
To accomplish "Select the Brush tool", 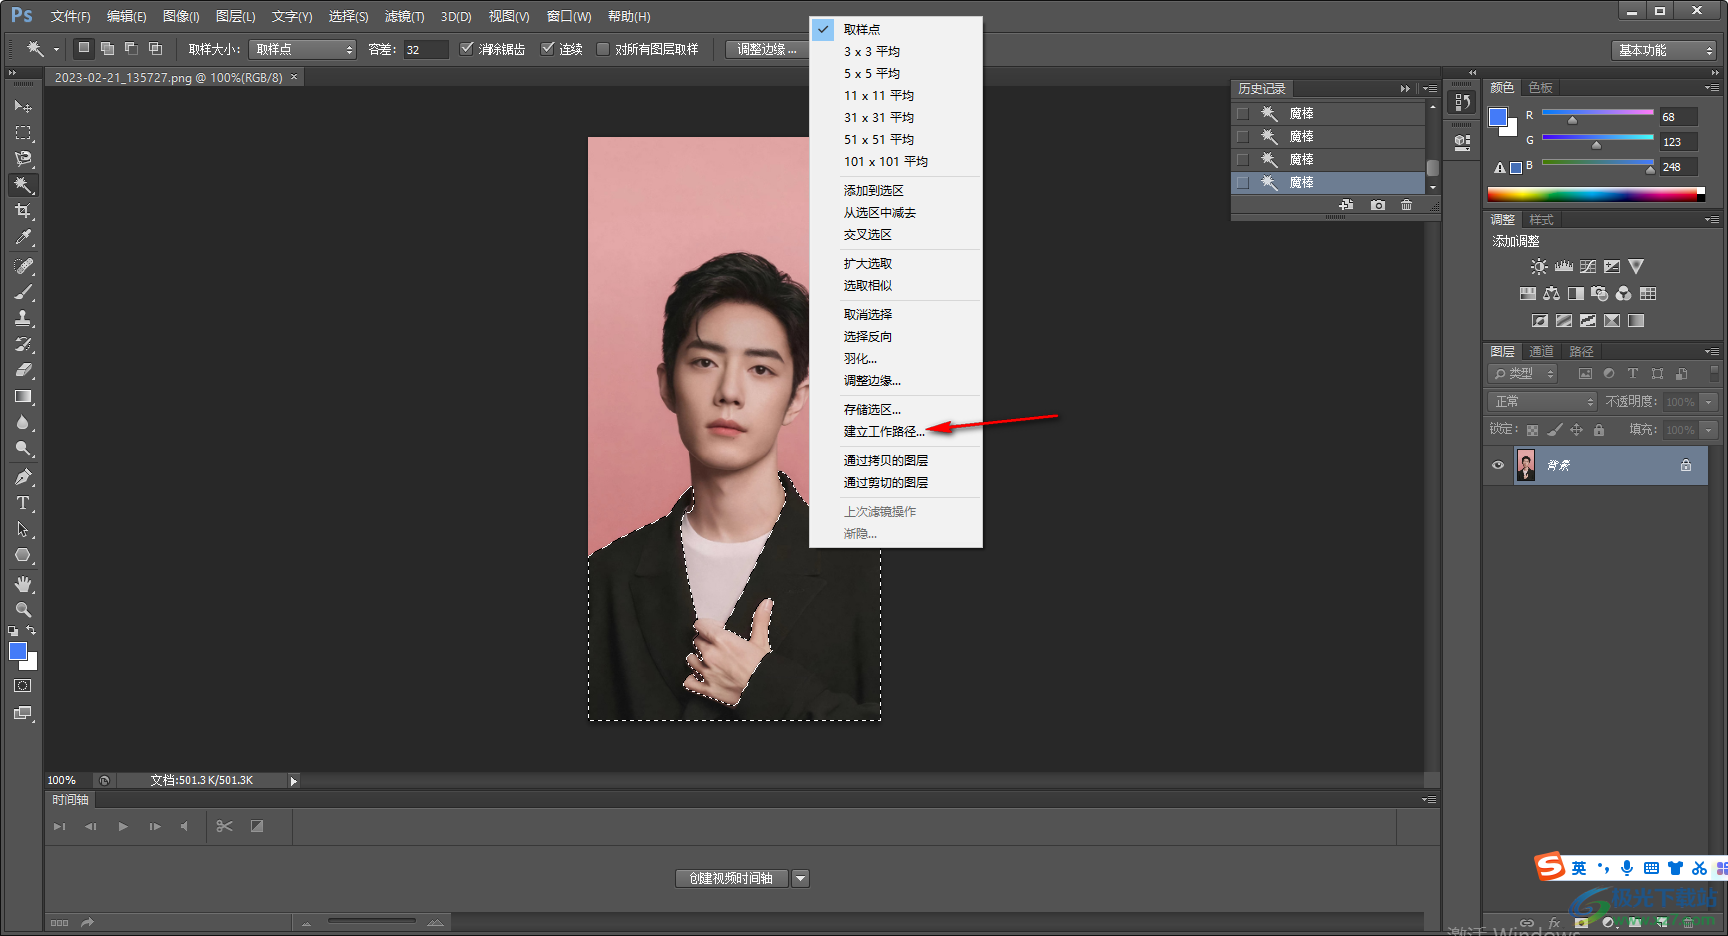I will [x=23, y=292].
